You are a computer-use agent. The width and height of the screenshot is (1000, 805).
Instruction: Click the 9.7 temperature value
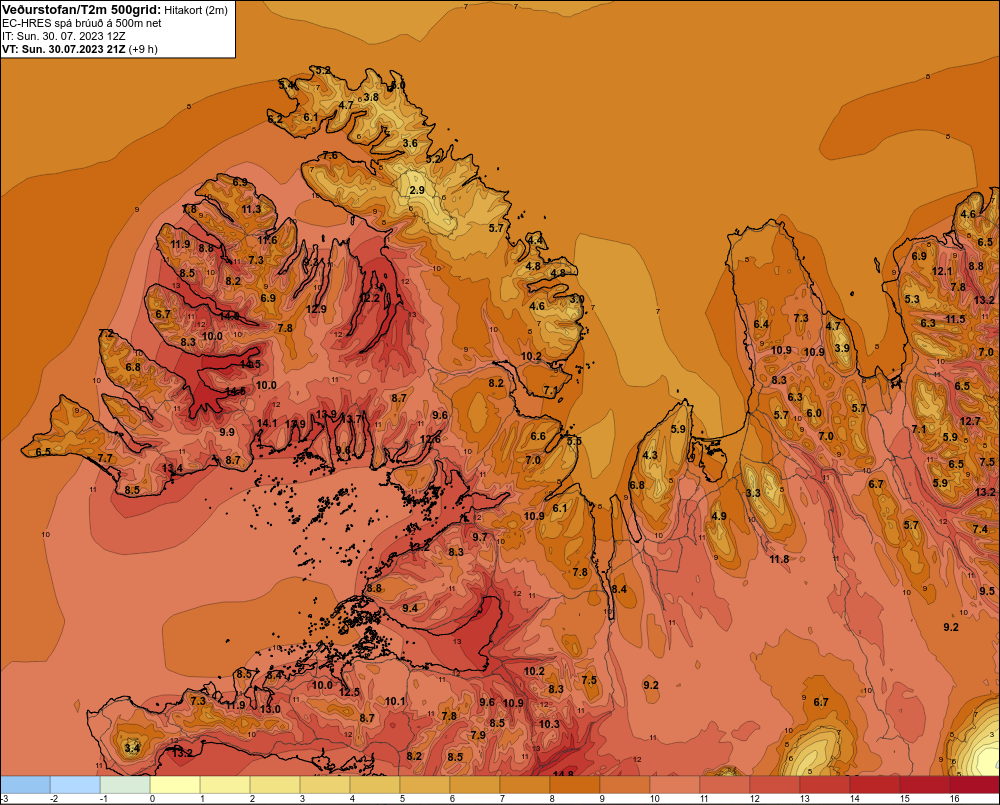[x=479, y=537]
